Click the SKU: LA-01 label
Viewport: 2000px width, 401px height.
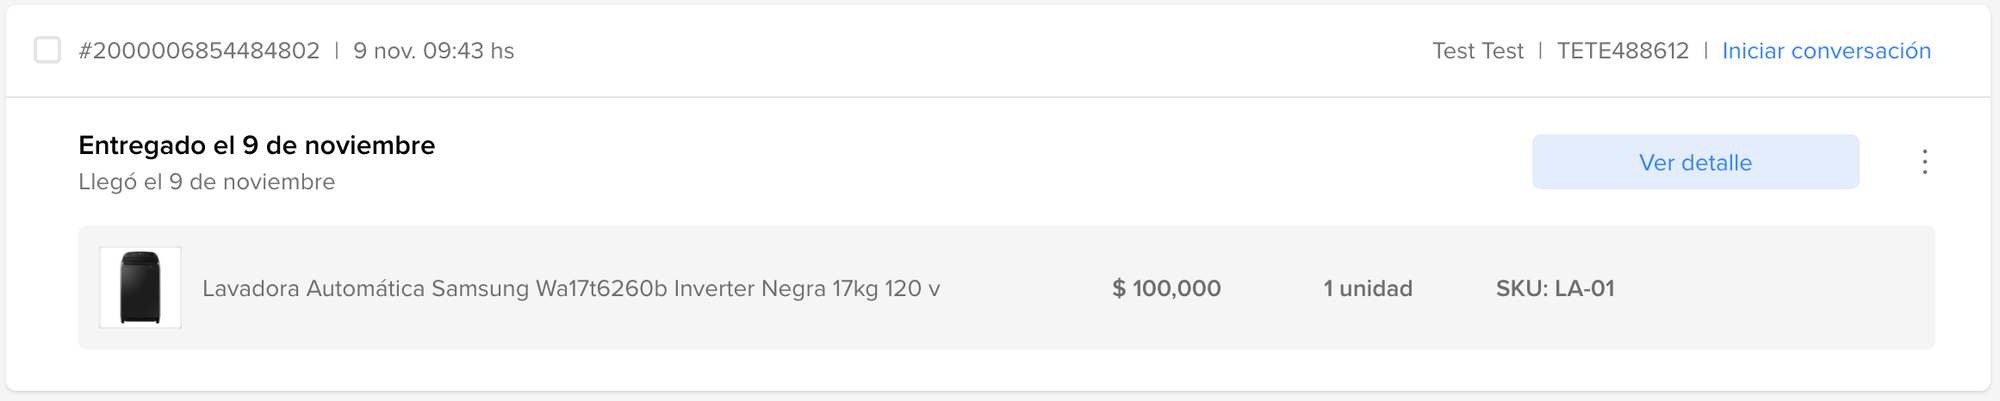[x=1554, y=289]
